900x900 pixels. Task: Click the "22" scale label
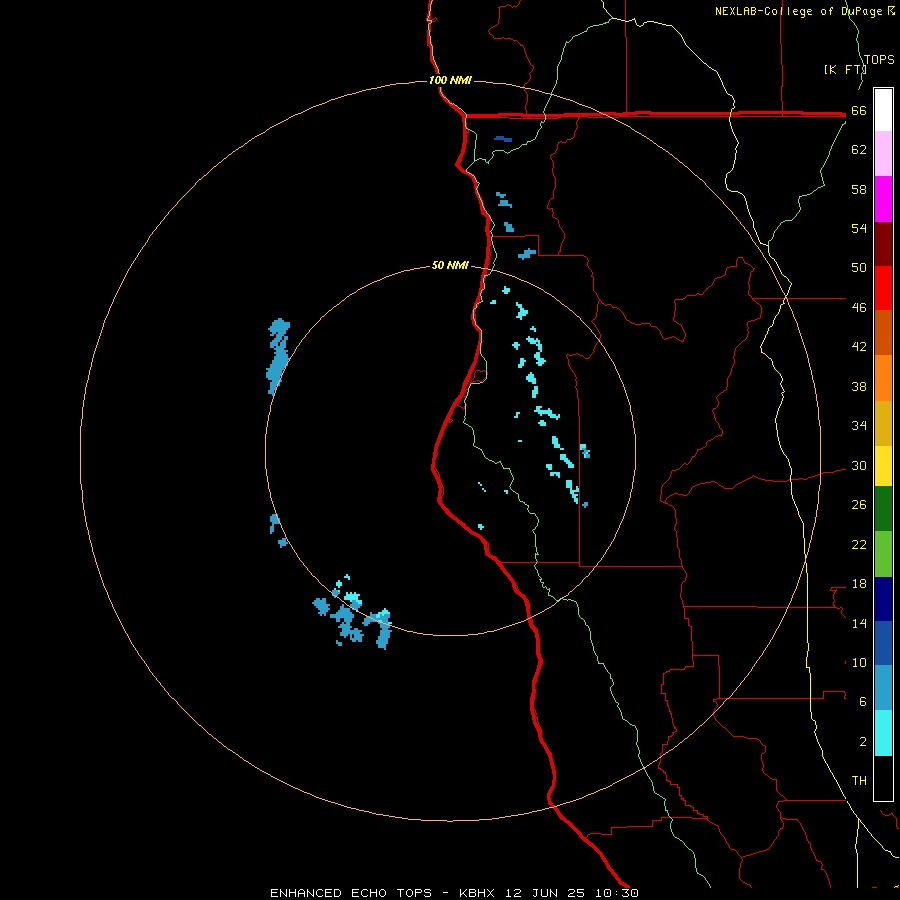pos(859,545)
